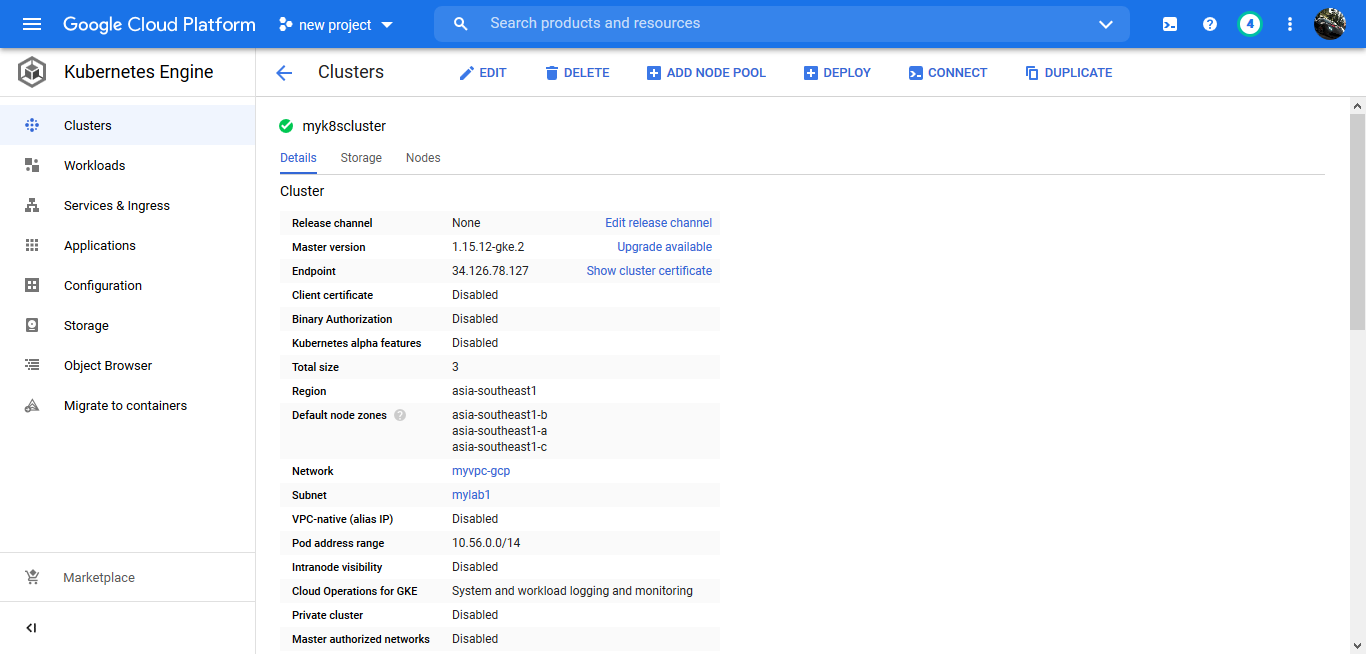1366x654 pixels.
Task: Click the Google Cloud Platform title
Action: [x=159, y=24]
